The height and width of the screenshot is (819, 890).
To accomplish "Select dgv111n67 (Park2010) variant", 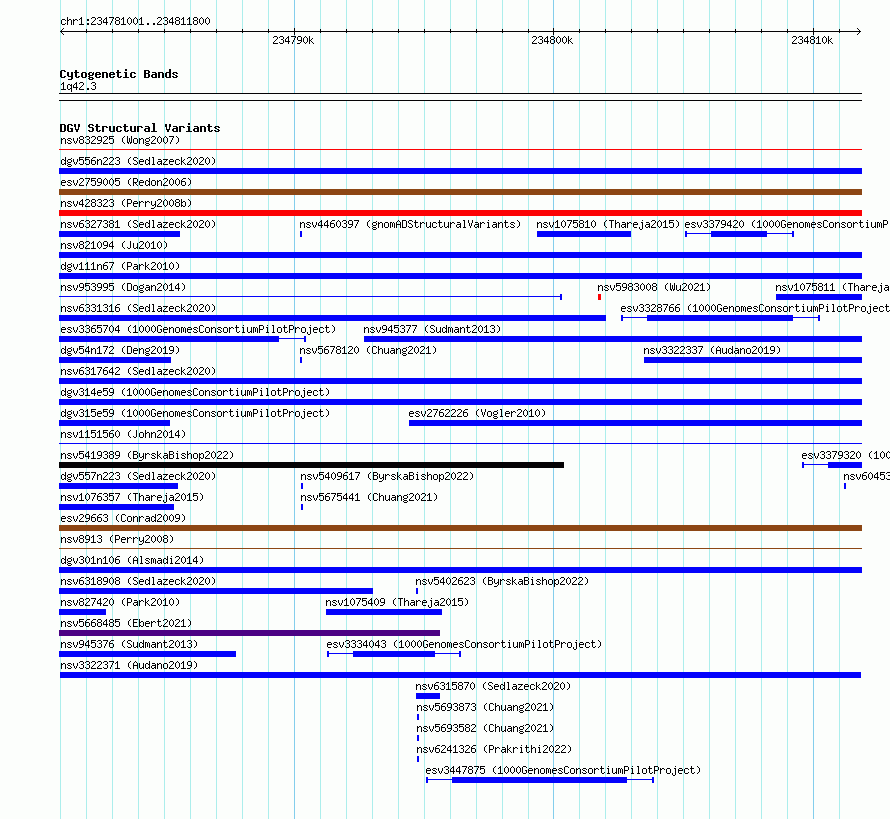I will 460,276.
